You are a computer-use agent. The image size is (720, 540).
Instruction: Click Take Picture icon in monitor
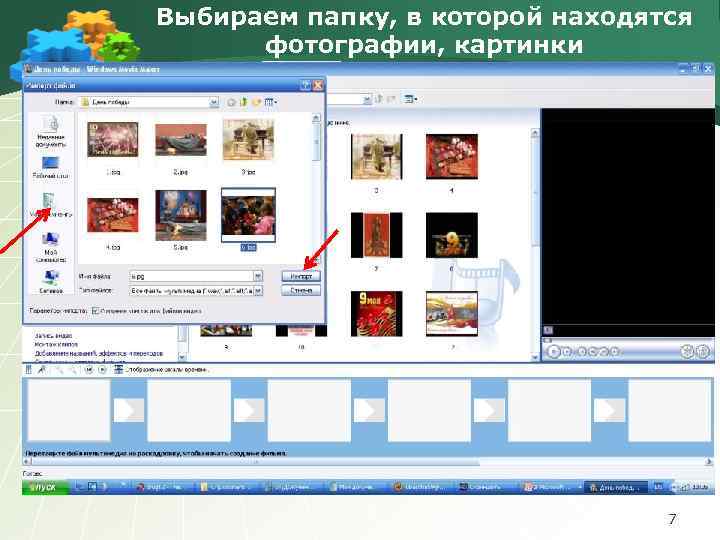703,352
